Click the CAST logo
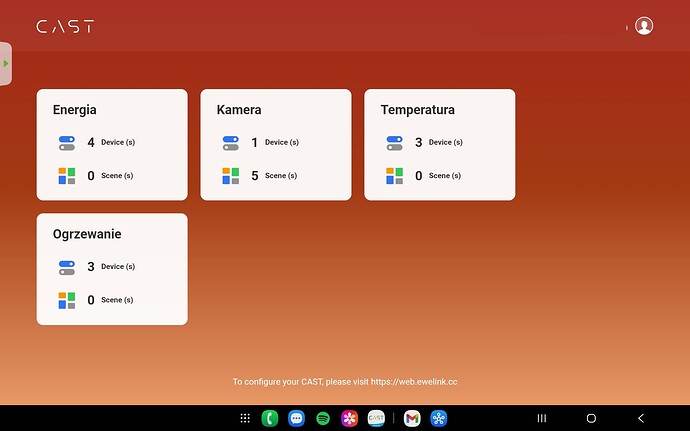 tap(65, 26)
